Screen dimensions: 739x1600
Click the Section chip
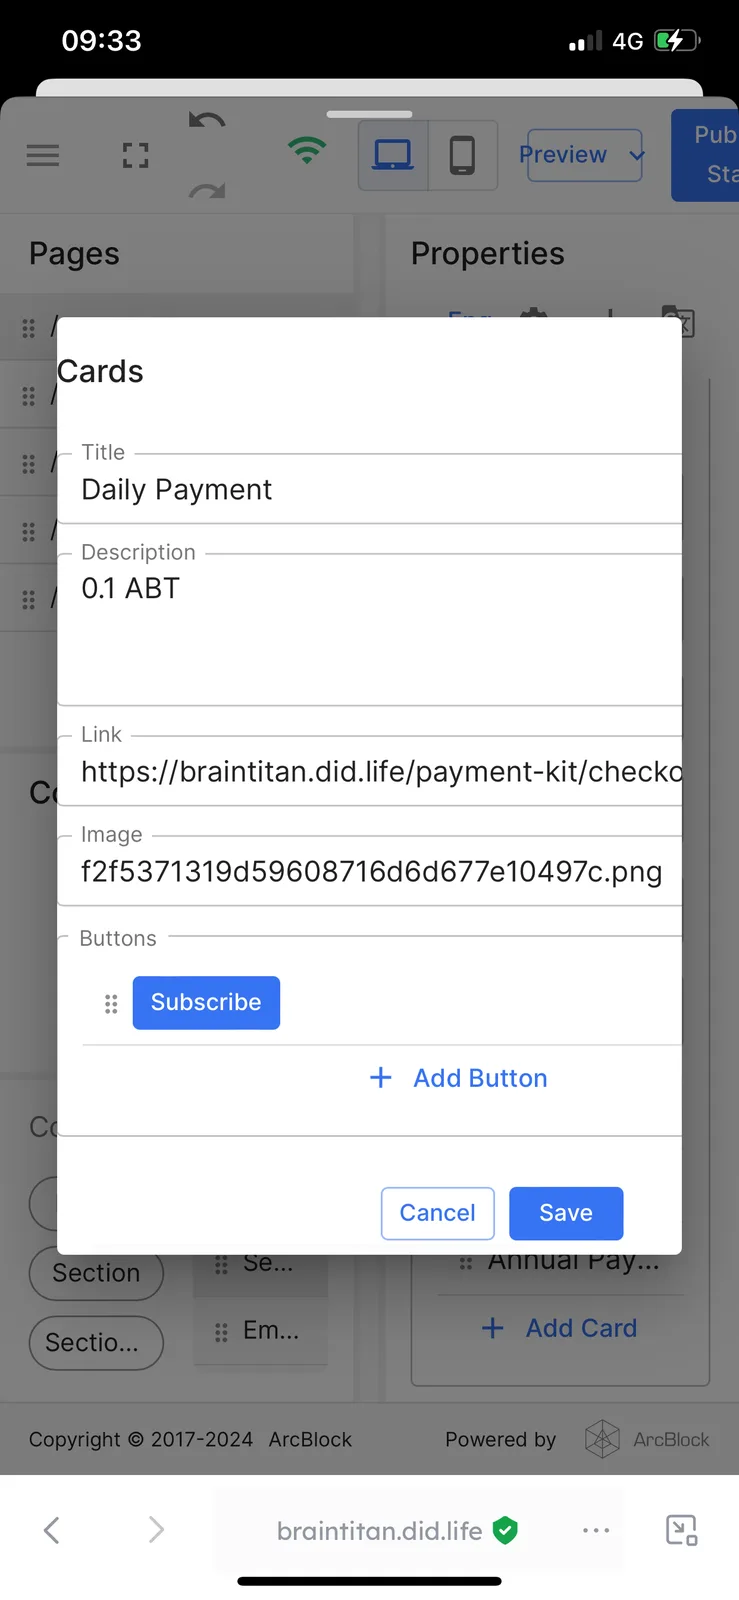pyautogui.click(x=96, y=1273)
